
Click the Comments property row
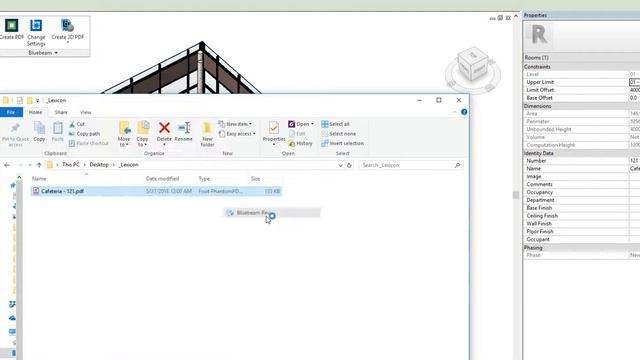(582, 184)
